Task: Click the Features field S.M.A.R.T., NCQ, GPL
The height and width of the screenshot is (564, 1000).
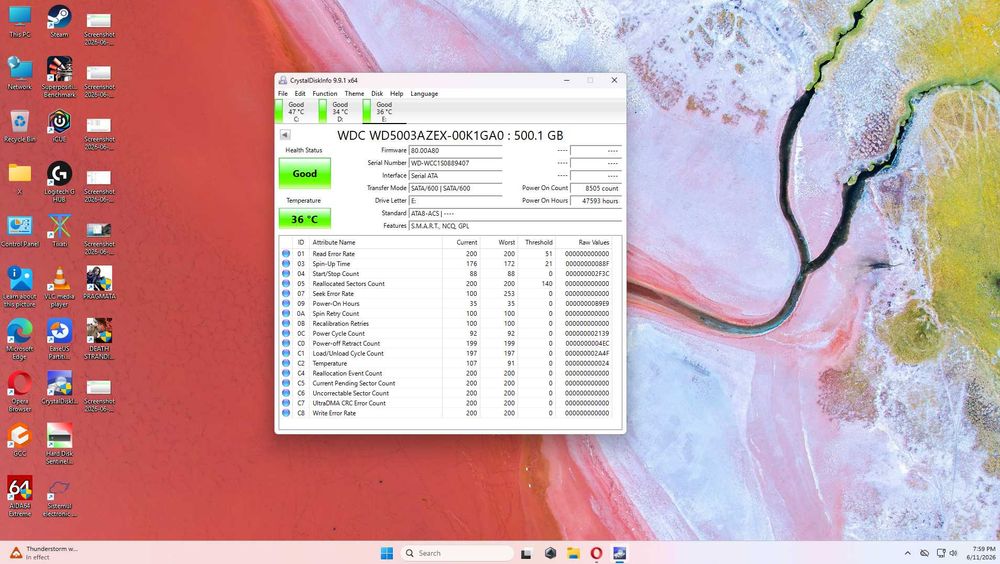Action: pos(515,226)
